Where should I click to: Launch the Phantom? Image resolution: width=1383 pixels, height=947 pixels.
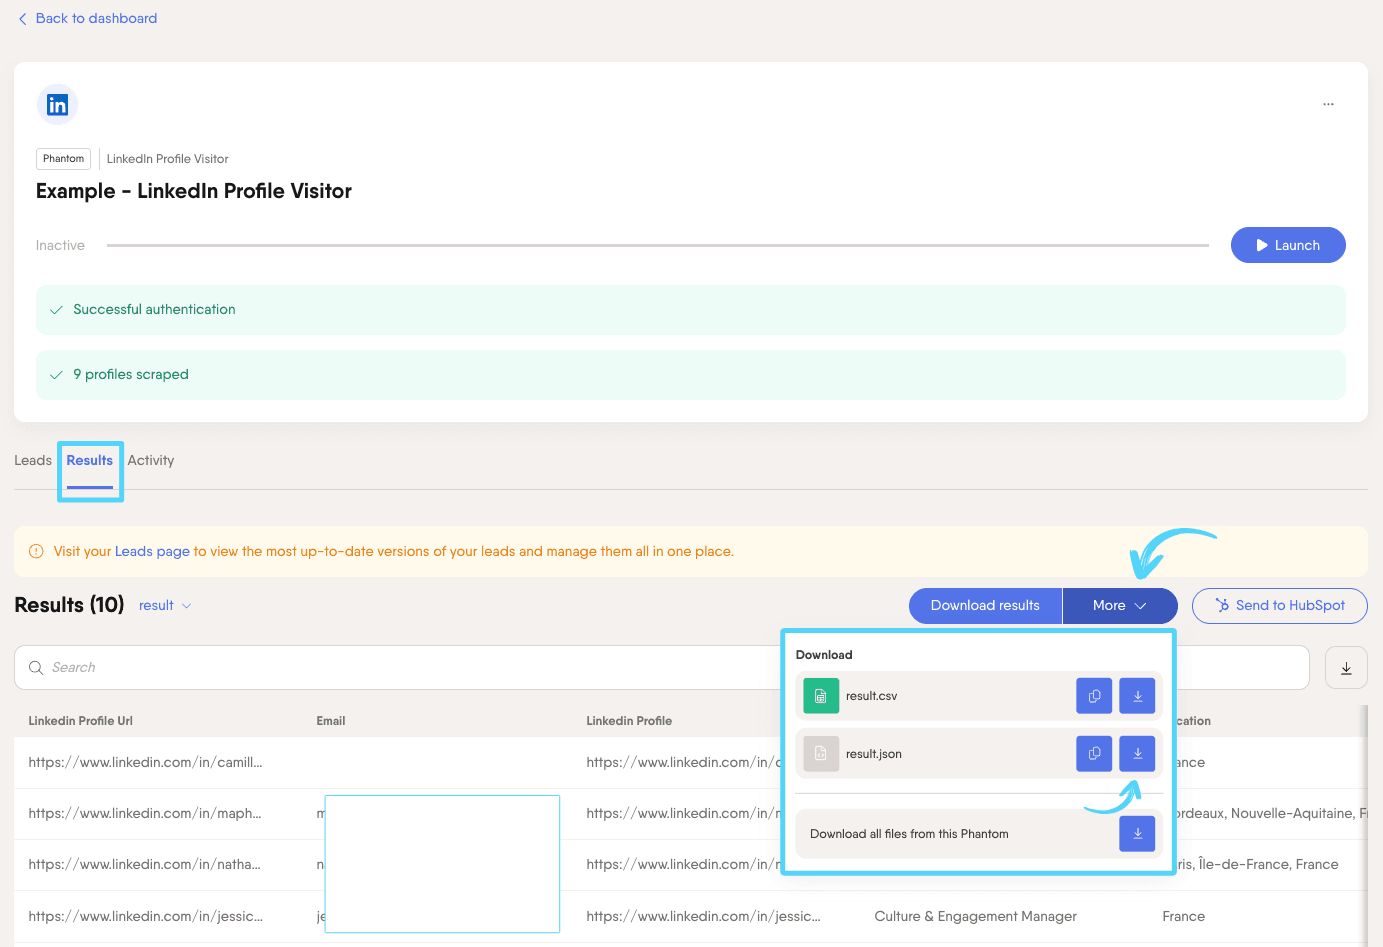coord(1288,245)
